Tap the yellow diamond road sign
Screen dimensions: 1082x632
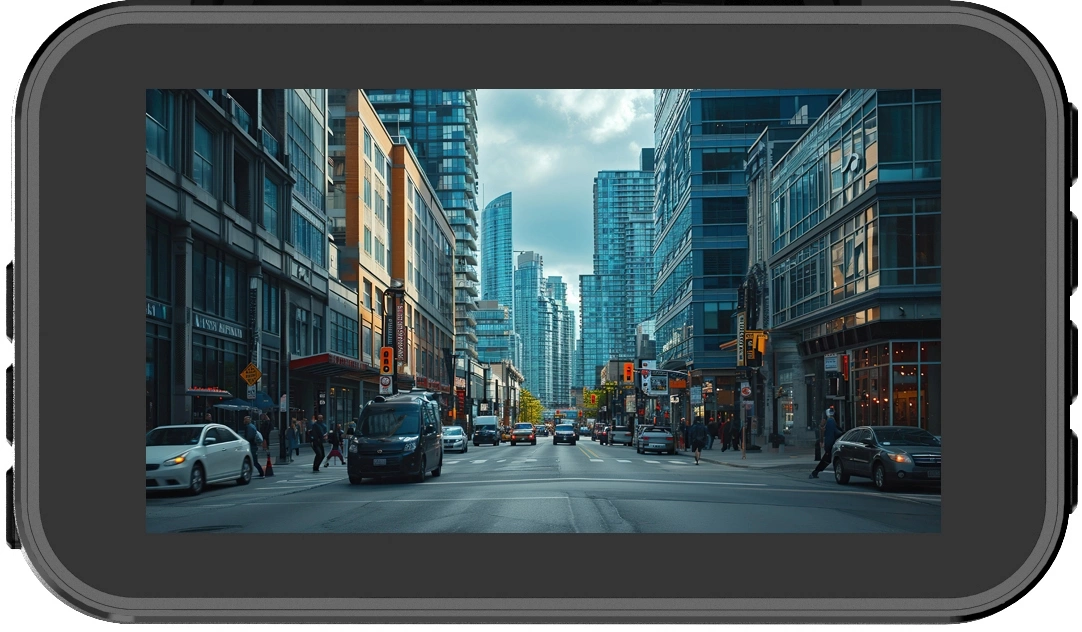coord(250,374)
